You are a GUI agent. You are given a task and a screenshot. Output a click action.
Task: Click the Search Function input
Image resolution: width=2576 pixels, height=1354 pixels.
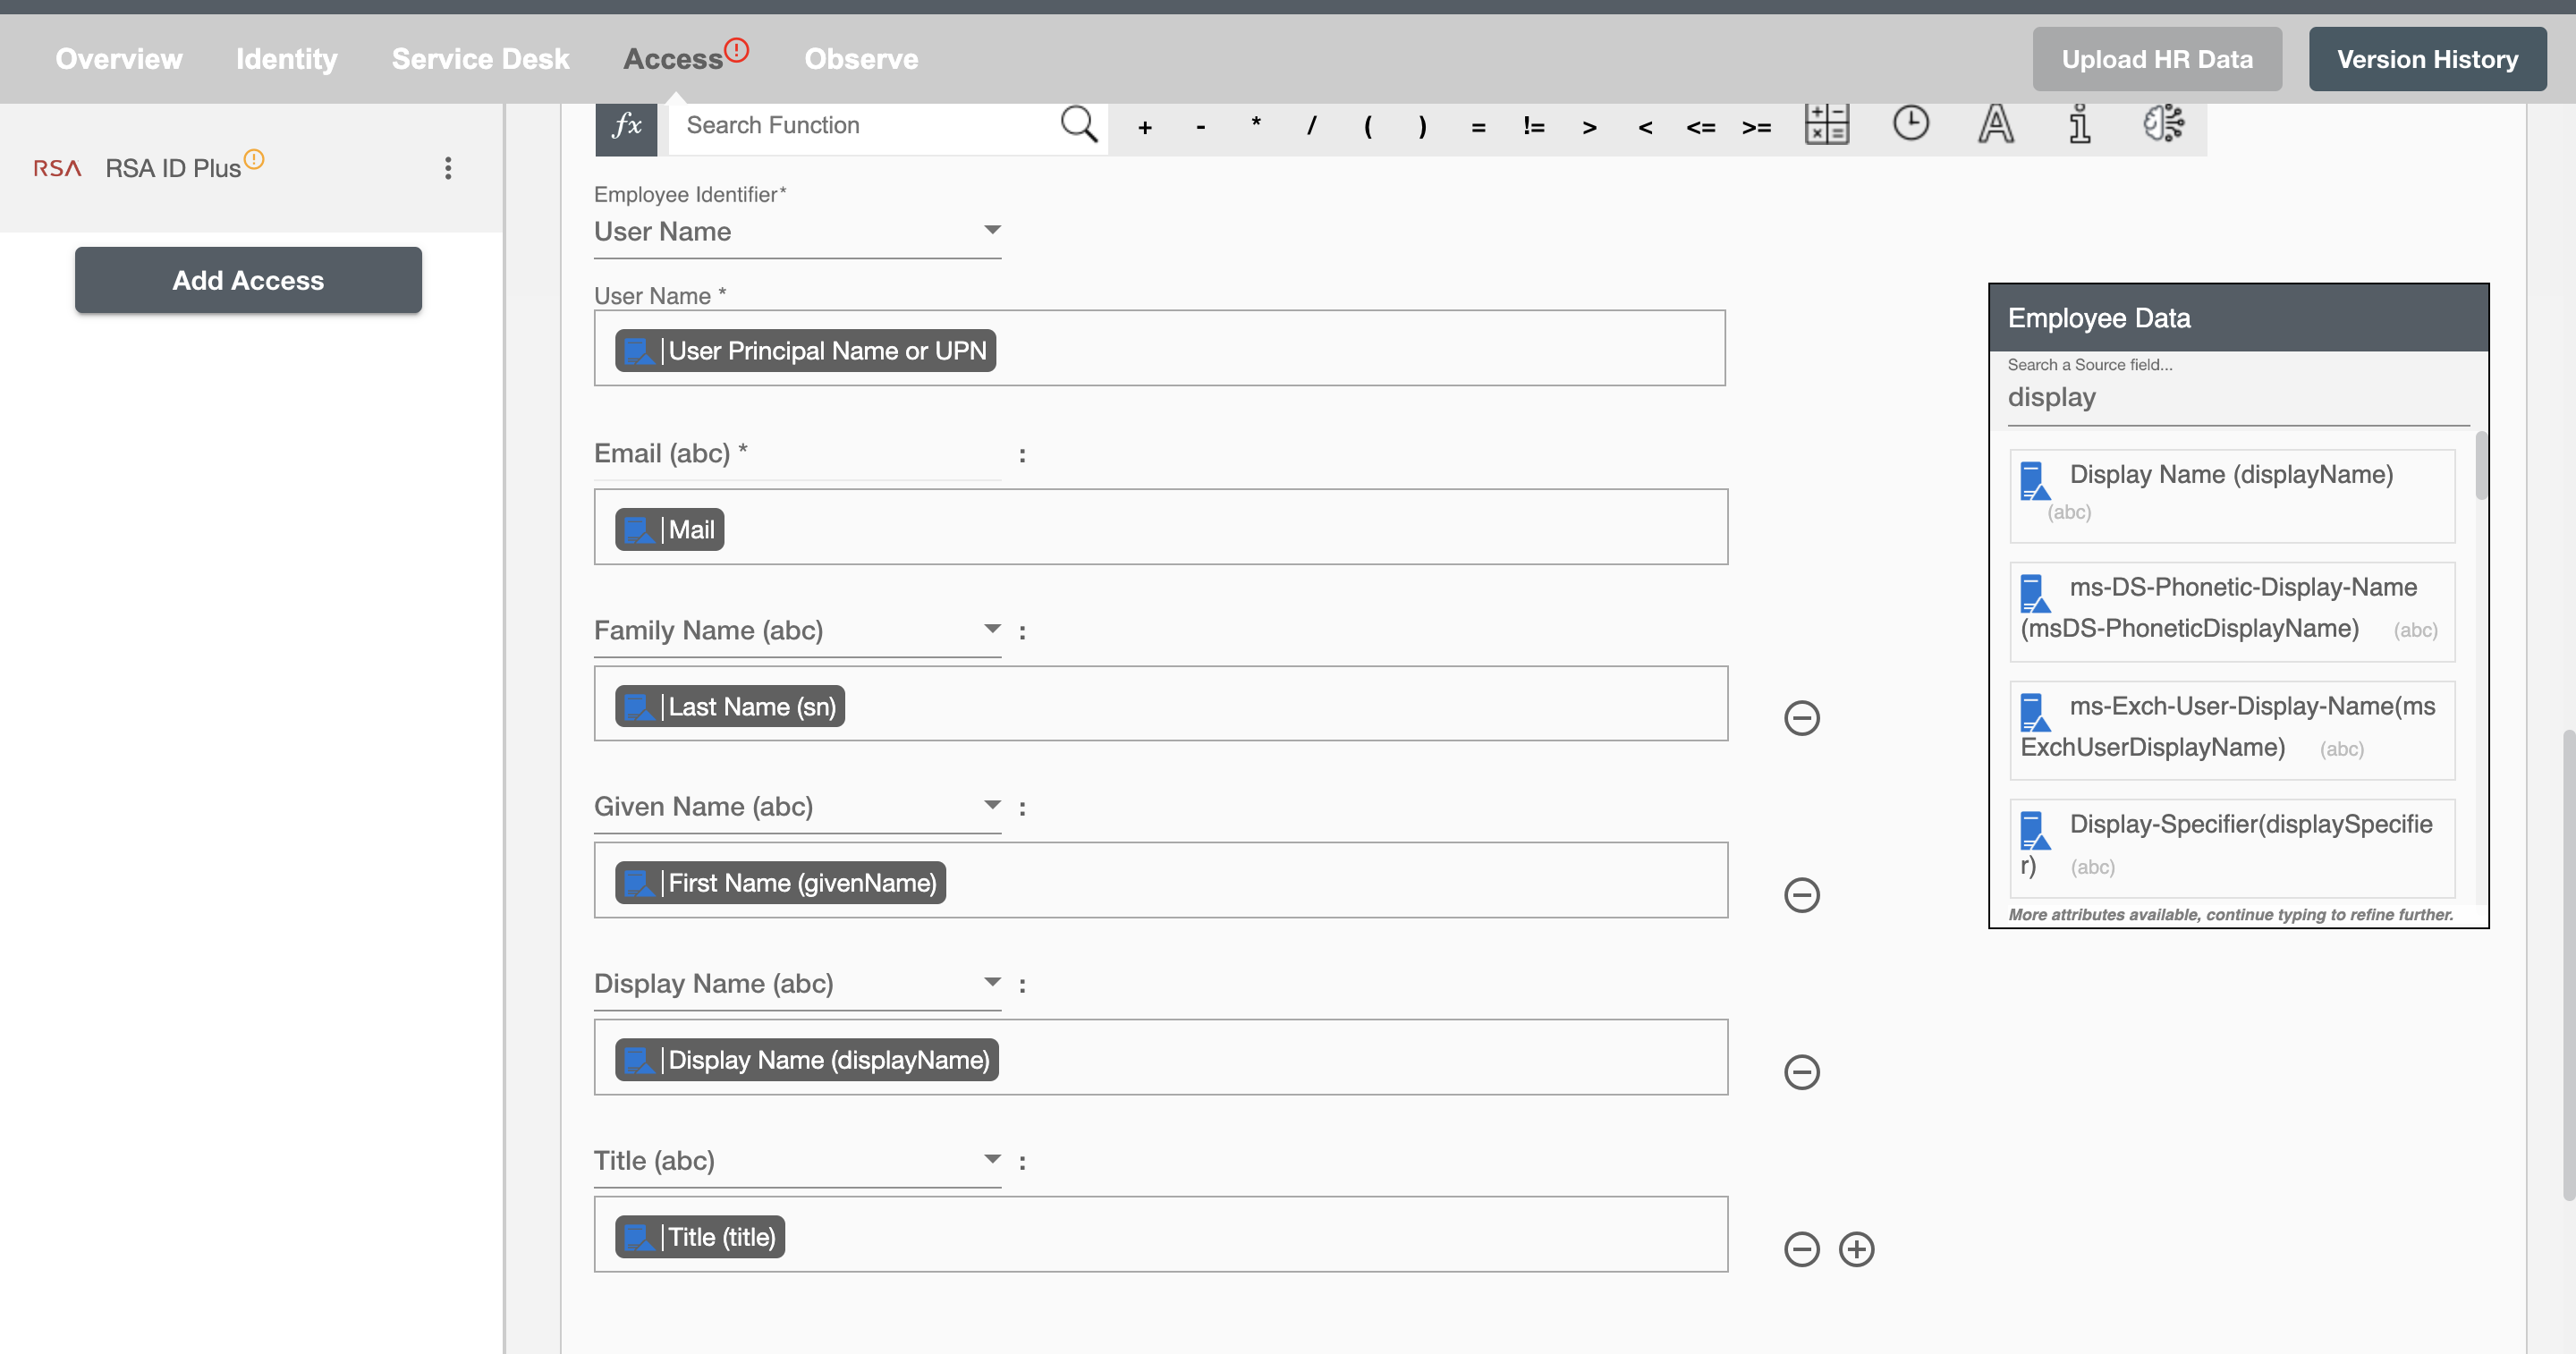click(x=866, y=126)
